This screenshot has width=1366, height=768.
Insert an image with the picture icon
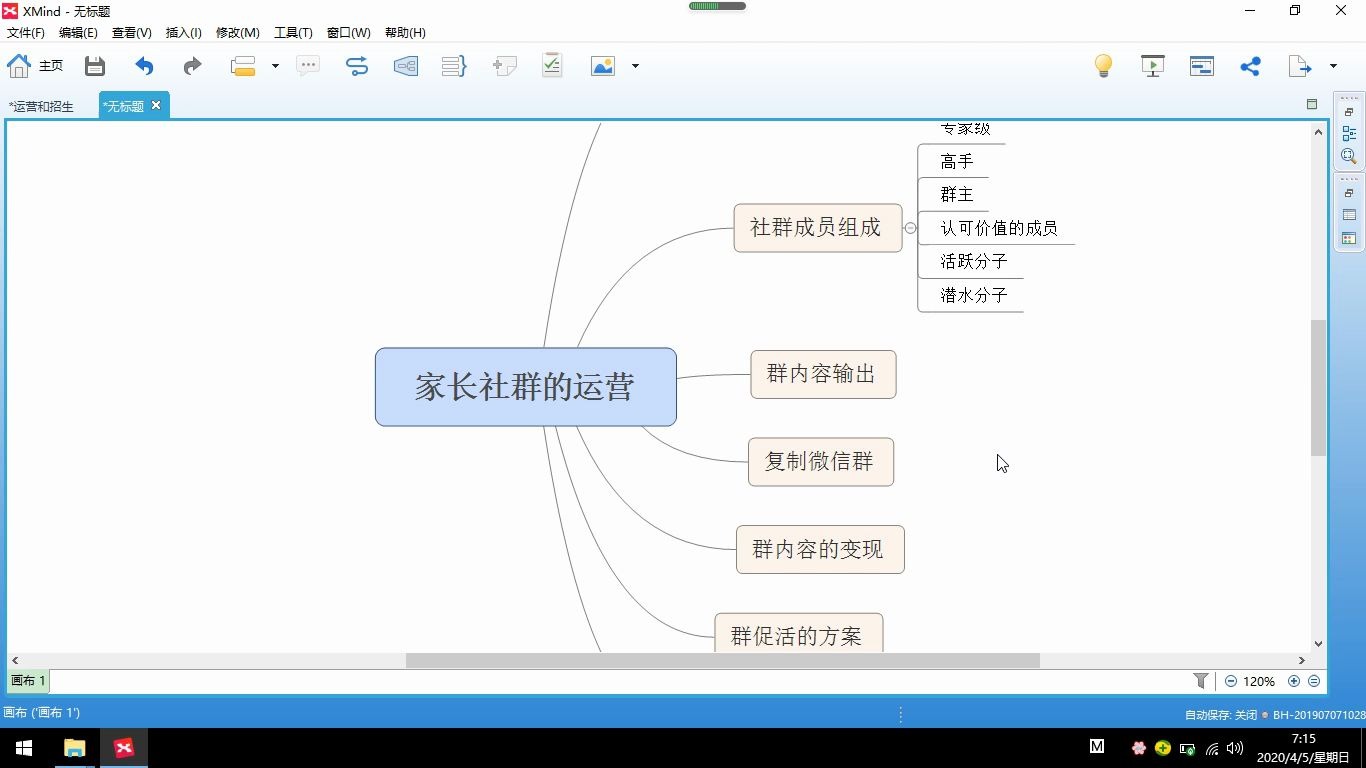click(x=603, y=66)
